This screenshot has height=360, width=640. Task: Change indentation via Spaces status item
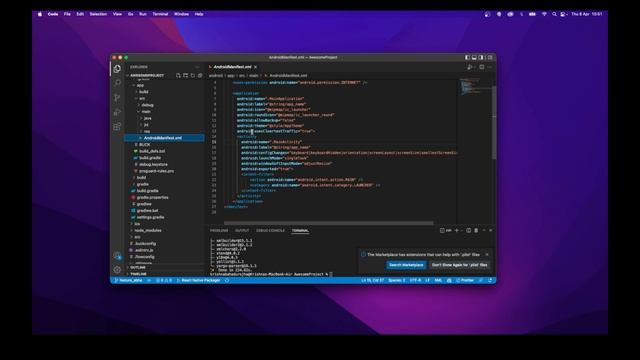(x=396, y=280)
